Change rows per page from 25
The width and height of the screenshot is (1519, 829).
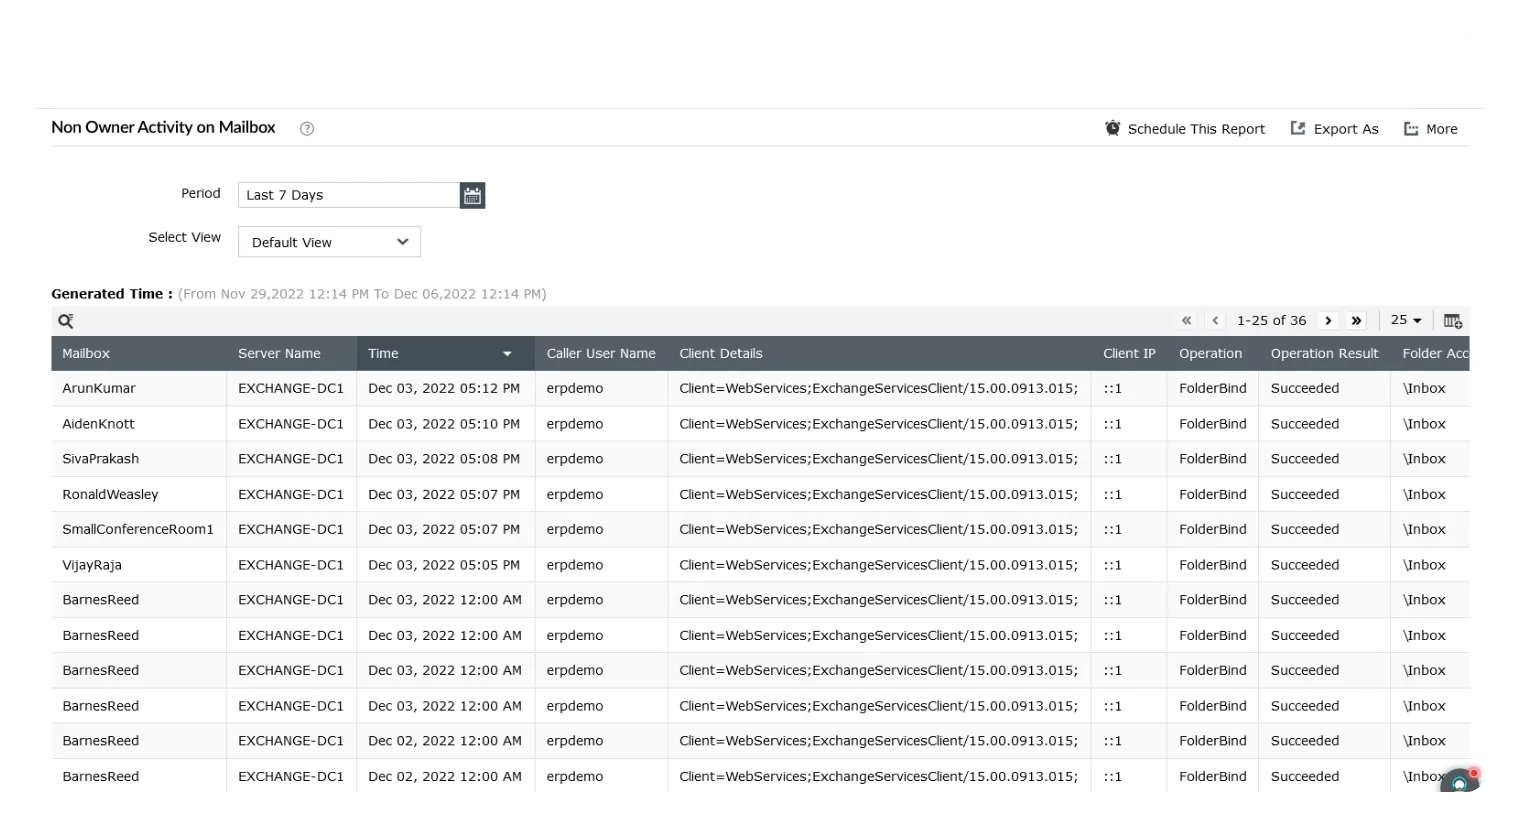pos(1406,320)
